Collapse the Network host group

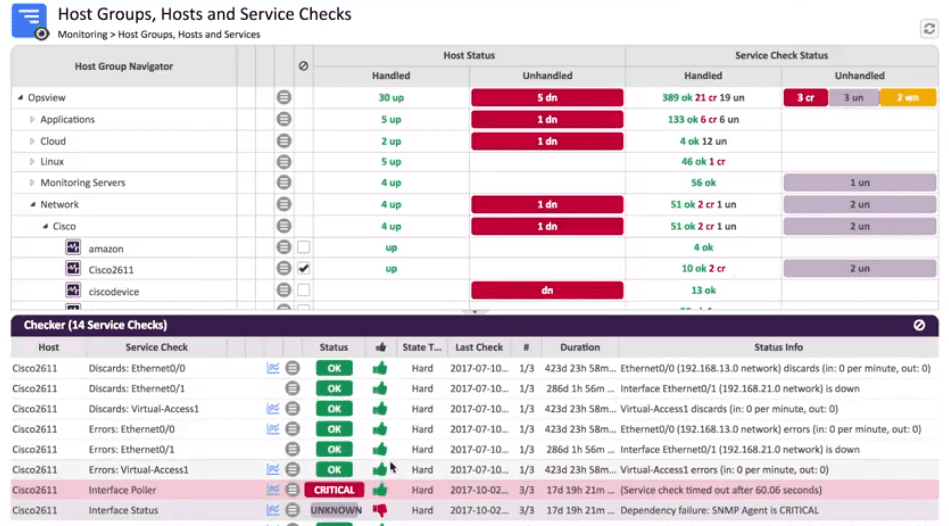[x=33, y=204]
